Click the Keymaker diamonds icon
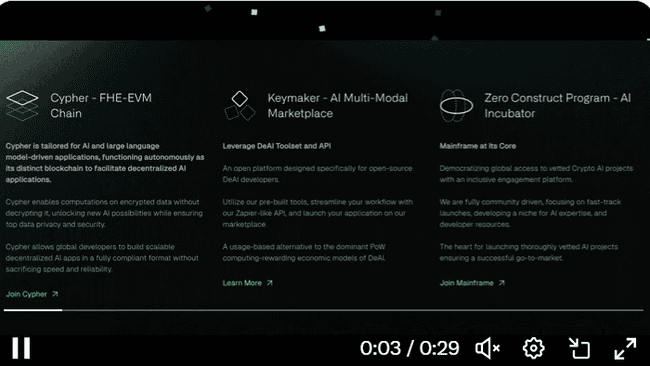 [x=240, y=105]
